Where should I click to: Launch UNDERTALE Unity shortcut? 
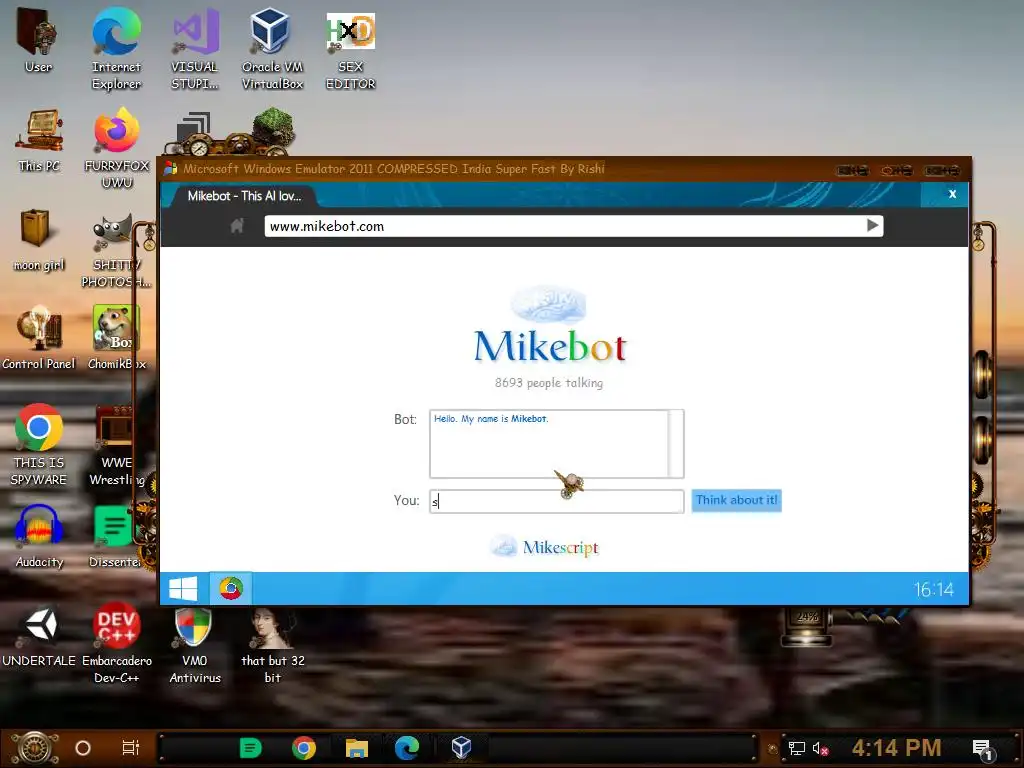coord(39,636)
